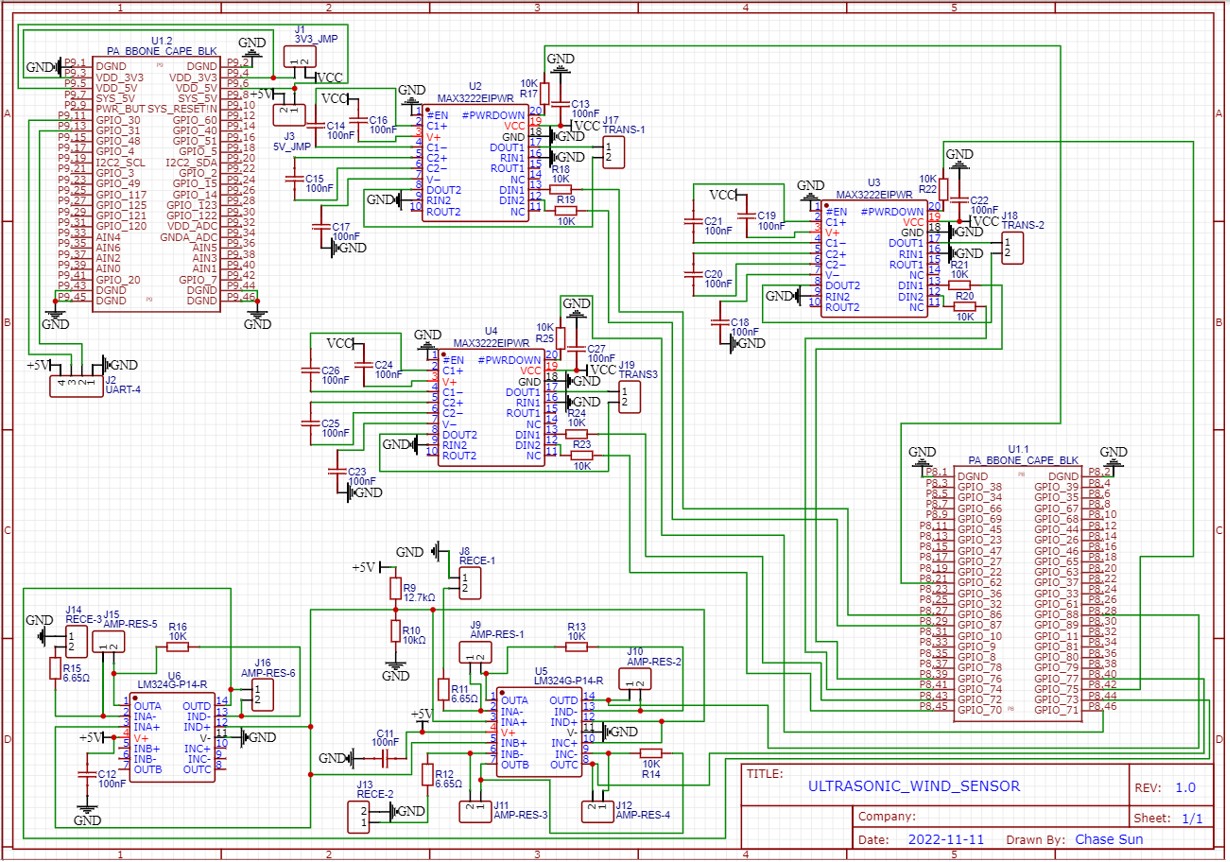Image resolution: width=1230 pixels, height=862 pixels.
Task: Click the C13 capacitor designator
Action: [x=580, y=104]
